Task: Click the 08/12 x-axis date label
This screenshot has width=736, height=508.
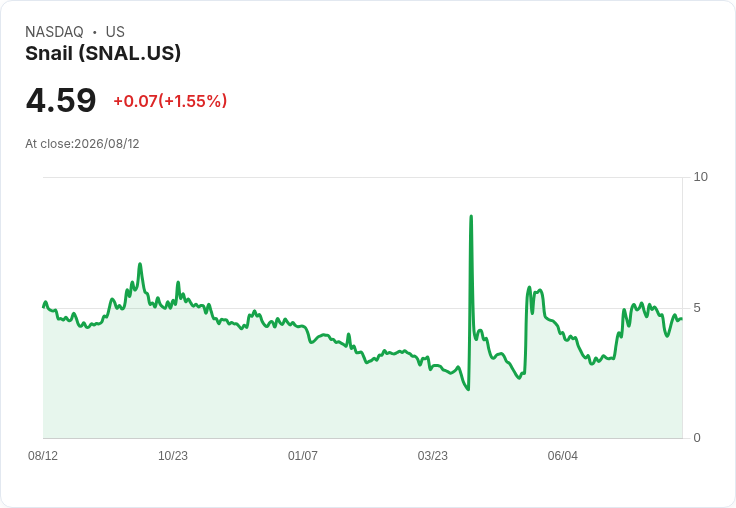Action: click(x=43, y=455)
